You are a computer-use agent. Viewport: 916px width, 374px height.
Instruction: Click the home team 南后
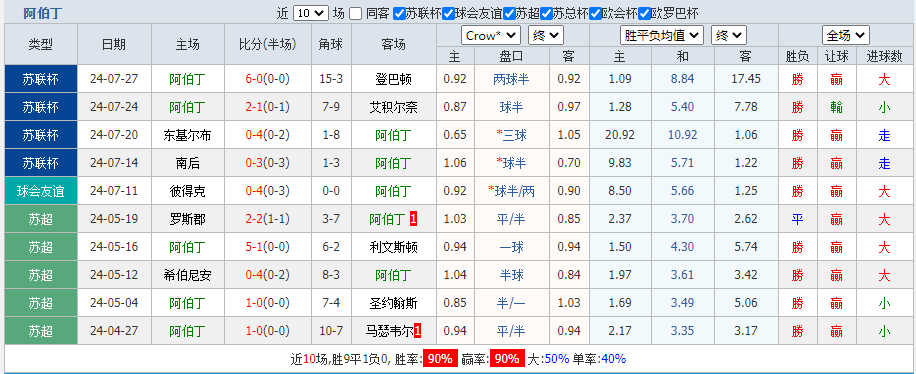point(188,163)
